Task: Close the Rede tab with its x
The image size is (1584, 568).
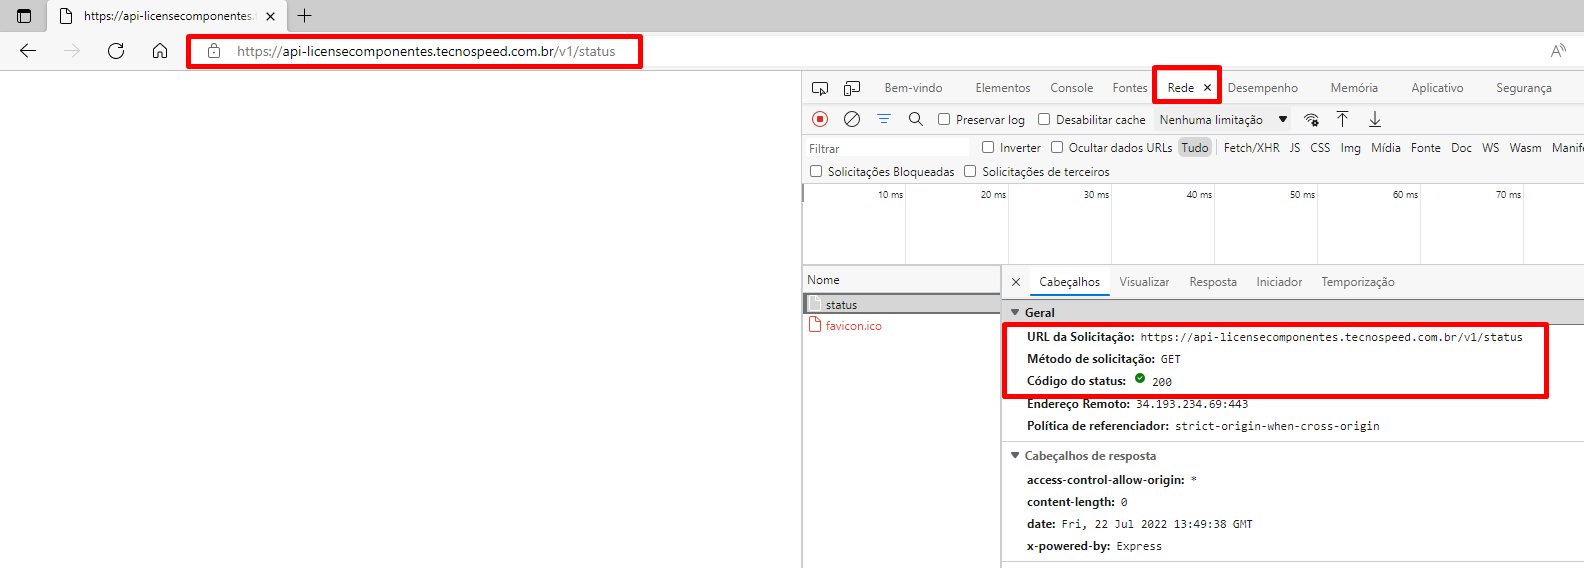Action: click(1207, 88)
